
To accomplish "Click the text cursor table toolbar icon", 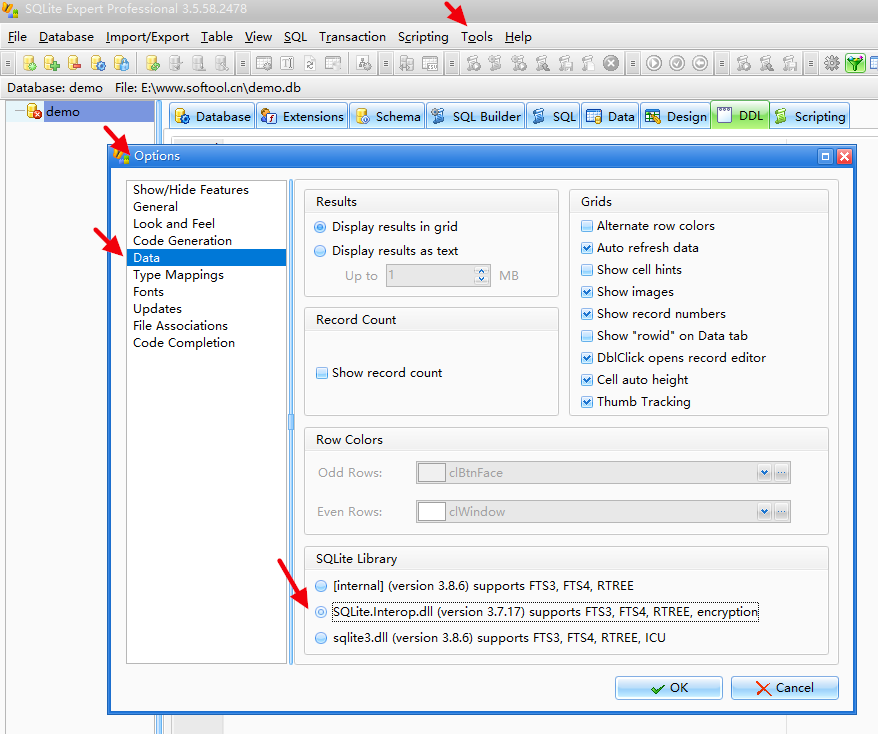I will pyautogui.click(x=287, y=63).
